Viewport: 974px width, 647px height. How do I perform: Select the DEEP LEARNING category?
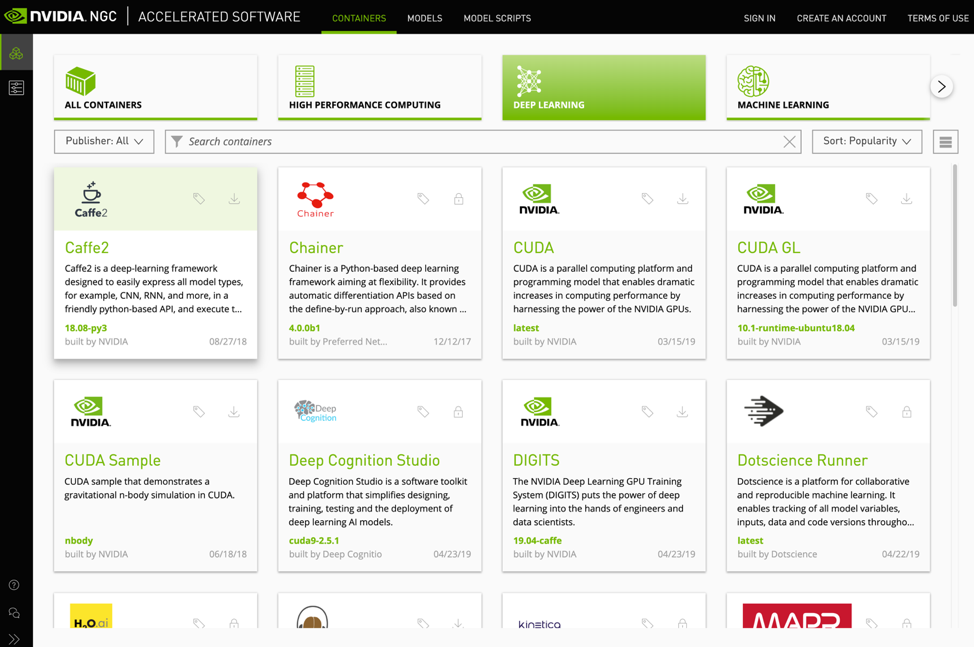tap(604, 88)
